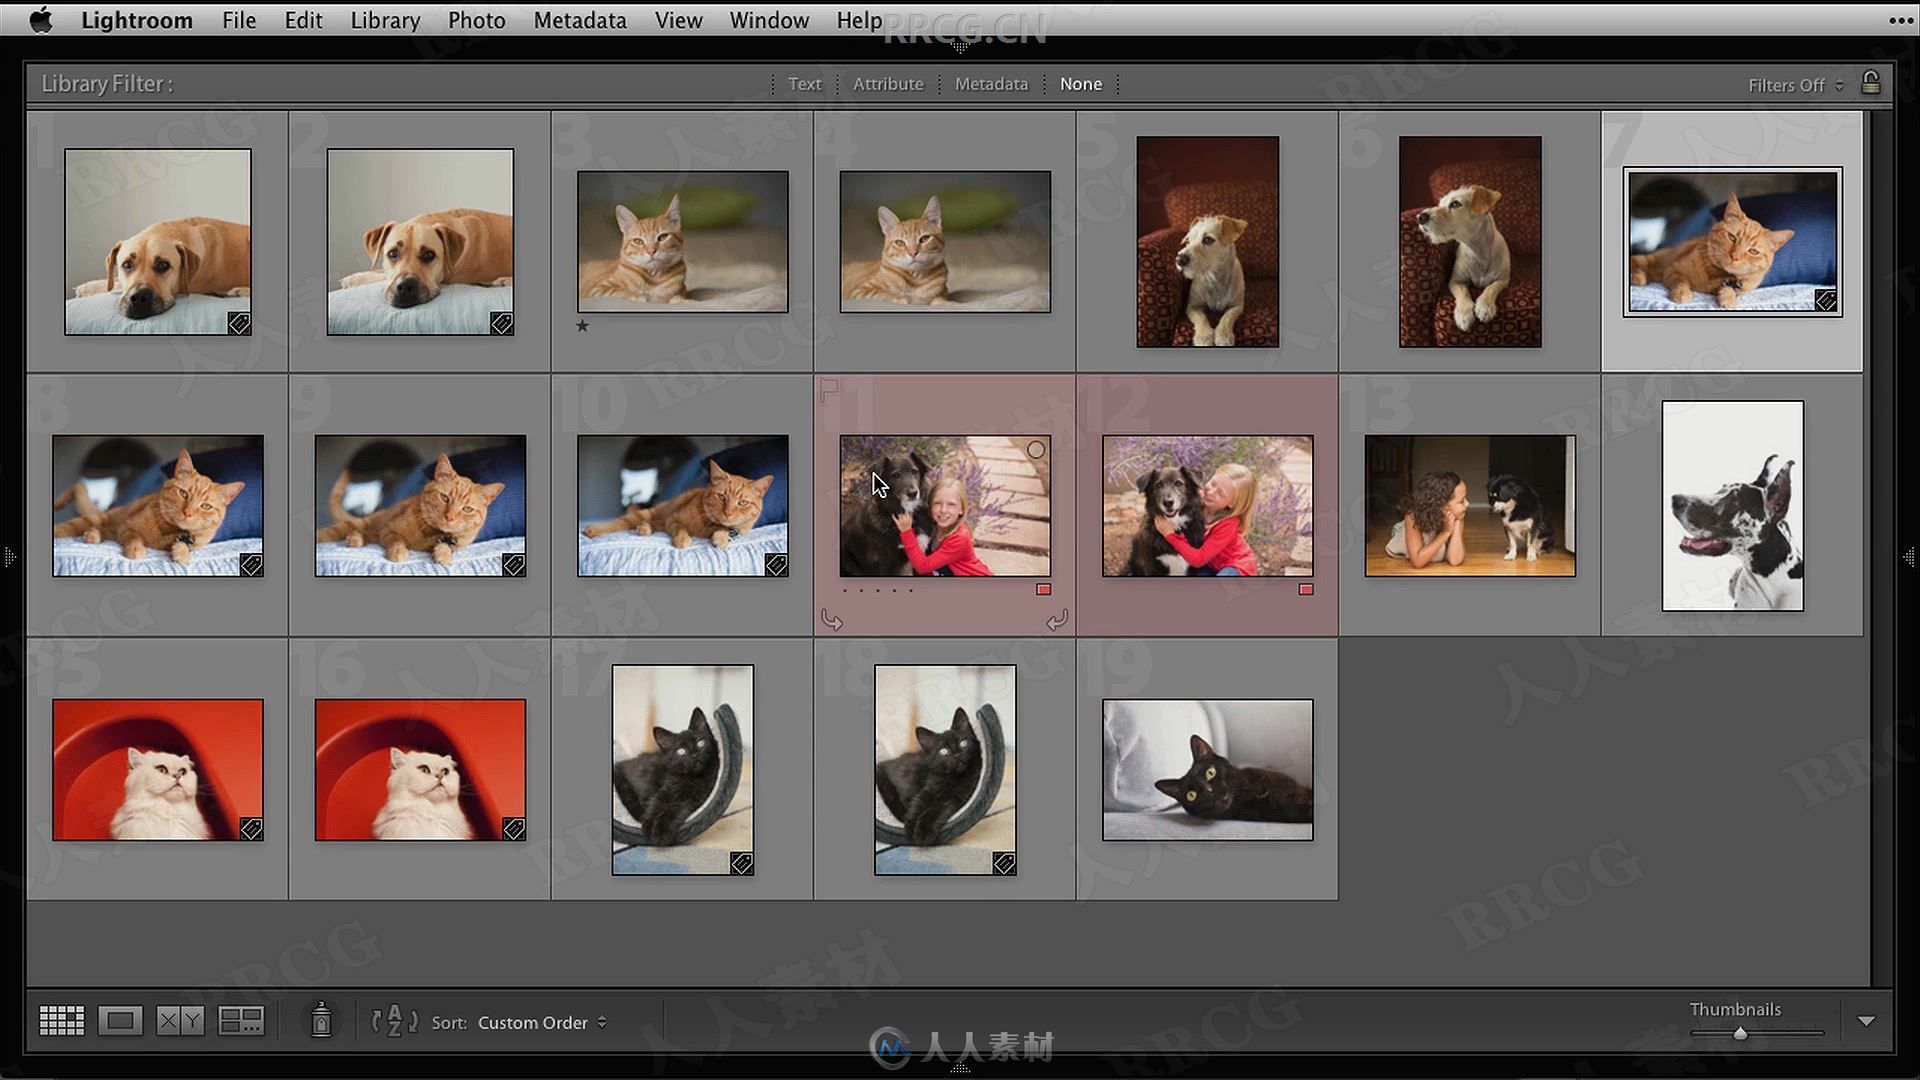Click the menu bar overflow dots icon
The image size is (1920, 1080).
[x=1901, y=20]
